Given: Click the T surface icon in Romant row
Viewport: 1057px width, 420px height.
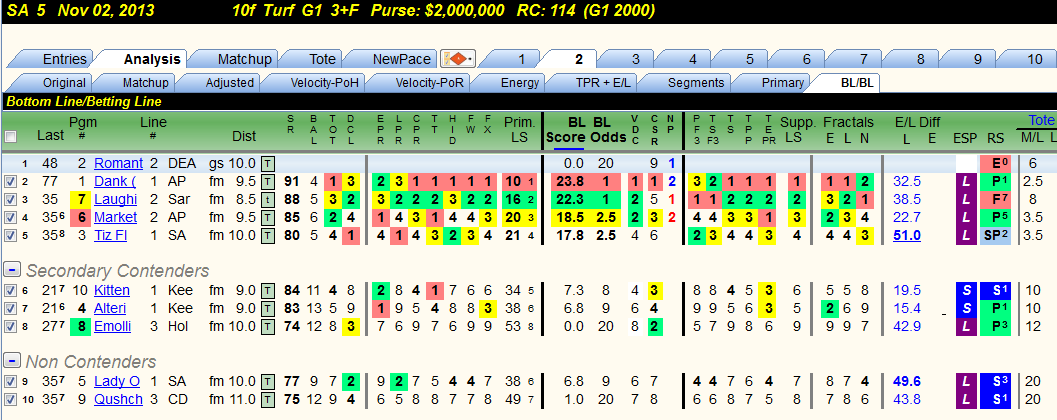Looking at the screenshot, I should pos(268,163).
